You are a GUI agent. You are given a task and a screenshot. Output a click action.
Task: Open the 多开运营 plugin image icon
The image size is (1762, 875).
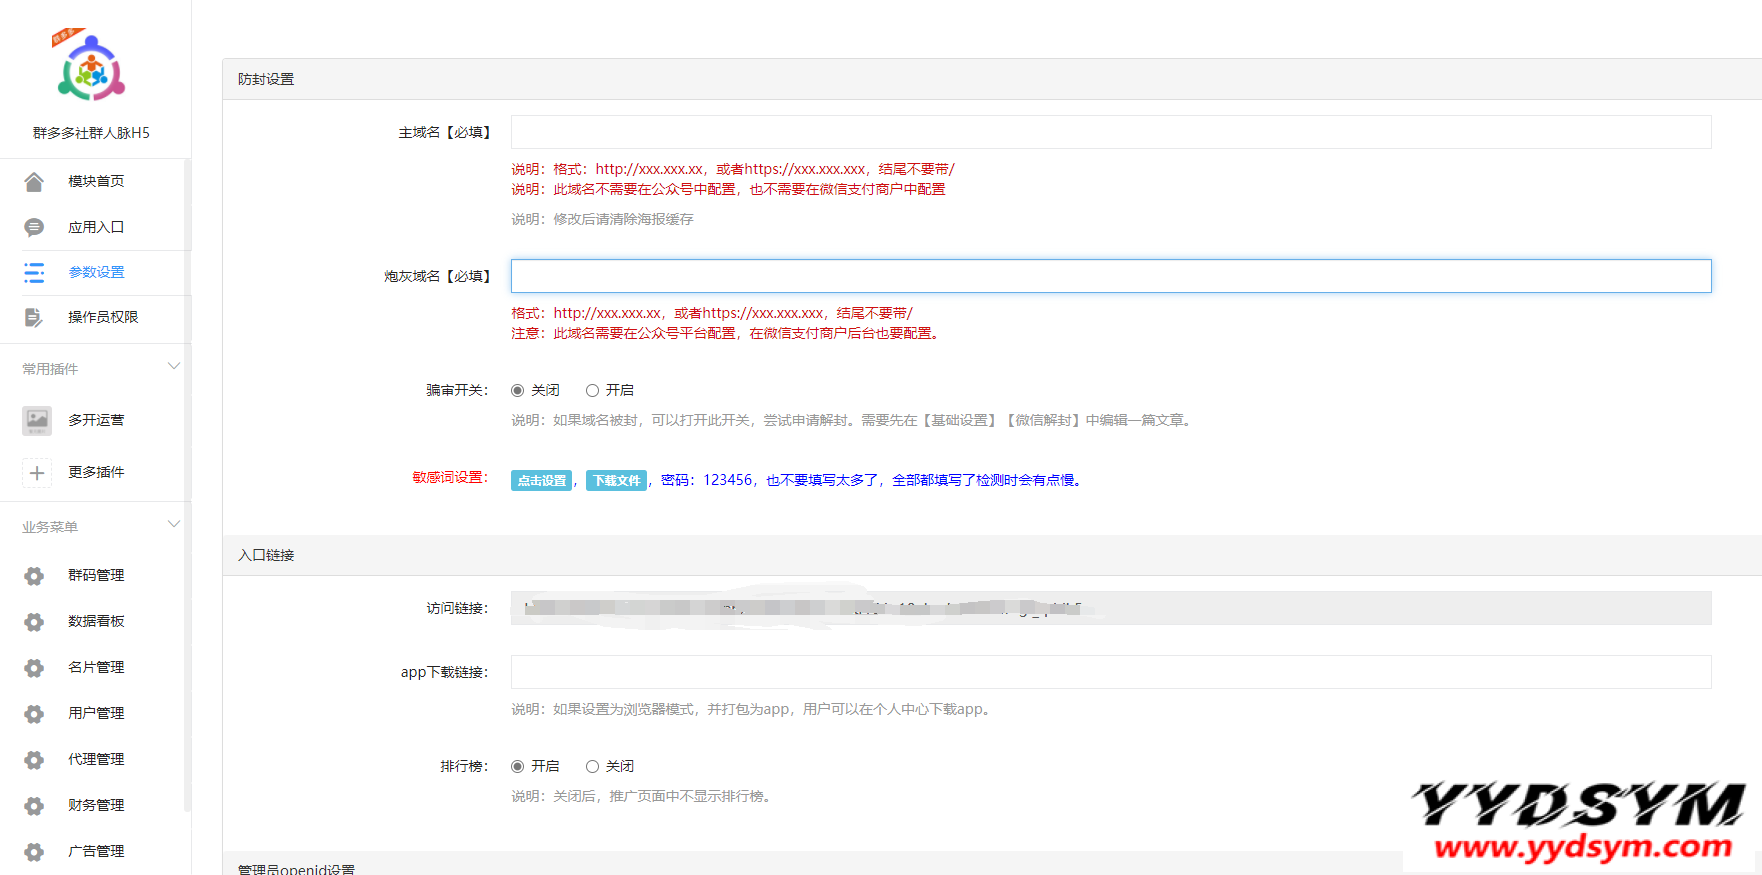(37, 420)
